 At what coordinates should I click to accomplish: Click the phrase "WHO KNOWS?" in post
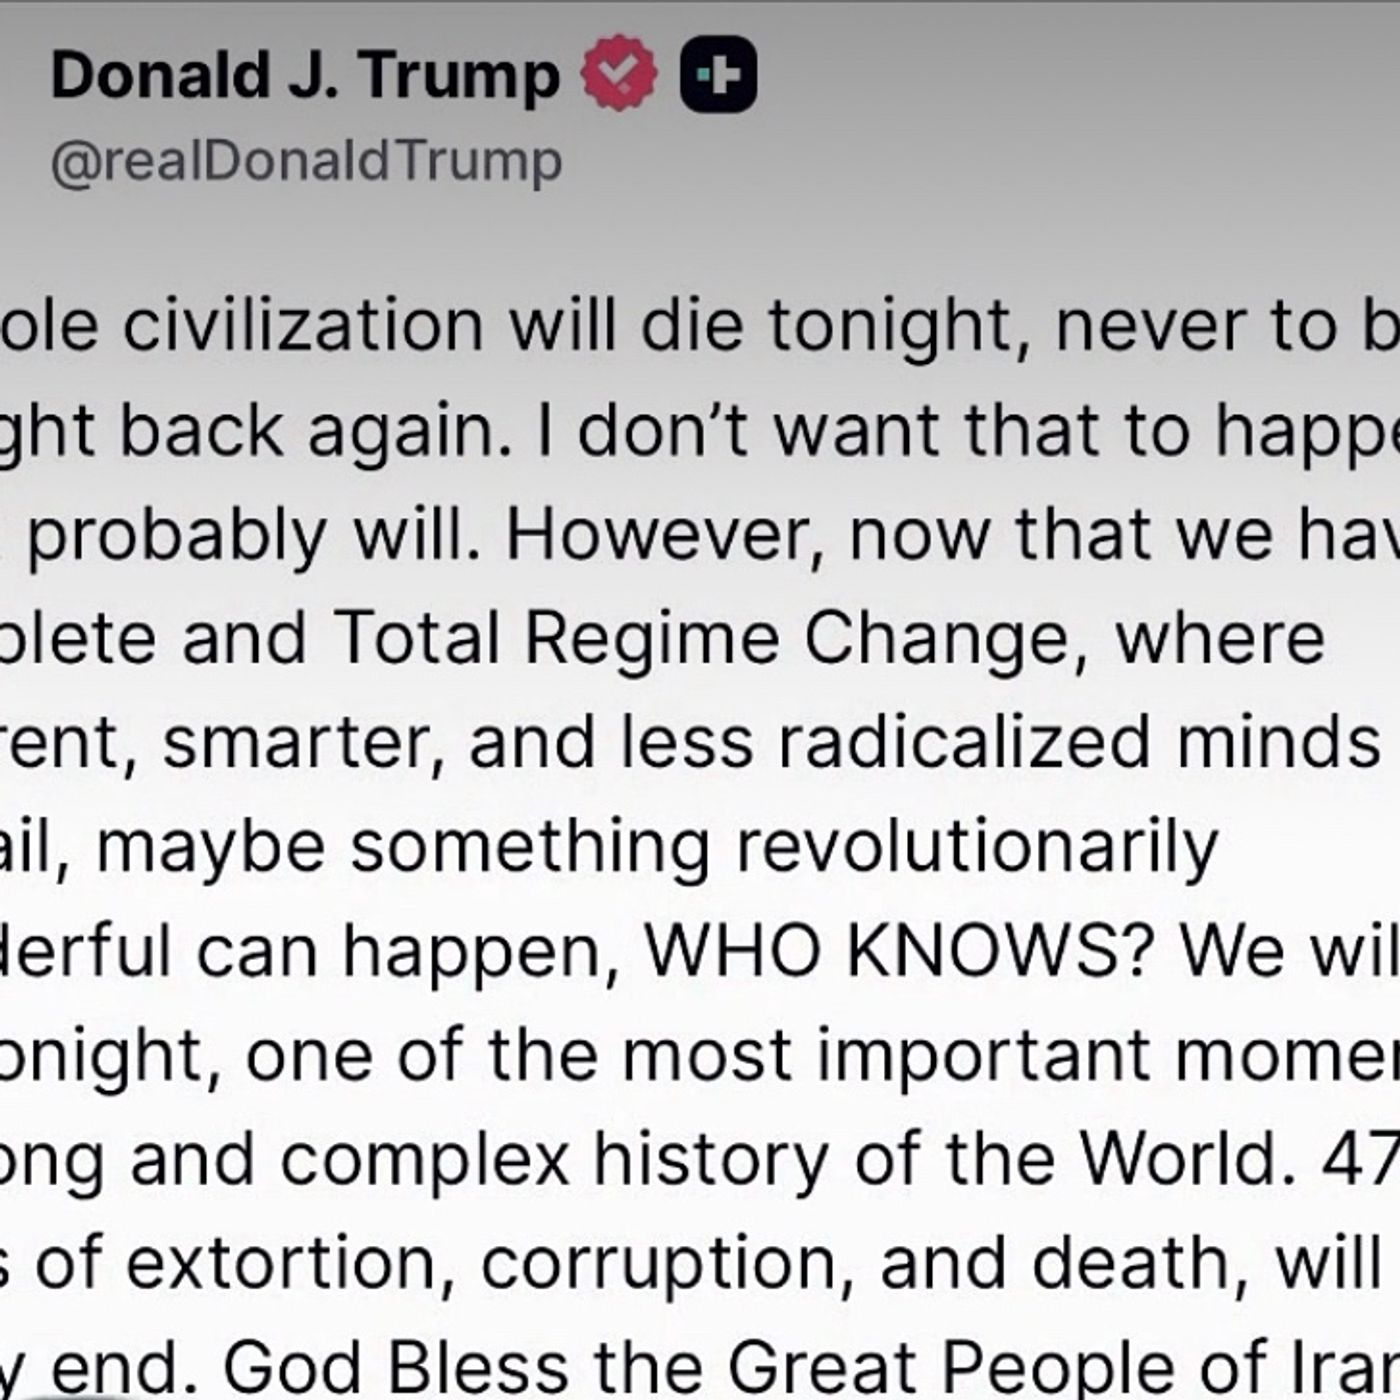click(x=899, y=951)
